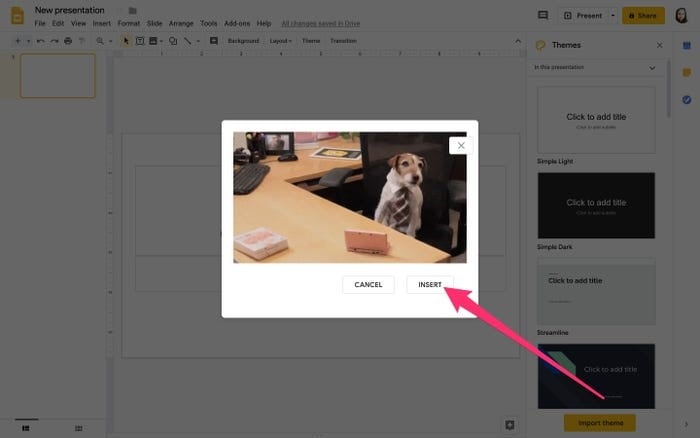
Task: Apply the Streamline theme
Action: (596, 291)
